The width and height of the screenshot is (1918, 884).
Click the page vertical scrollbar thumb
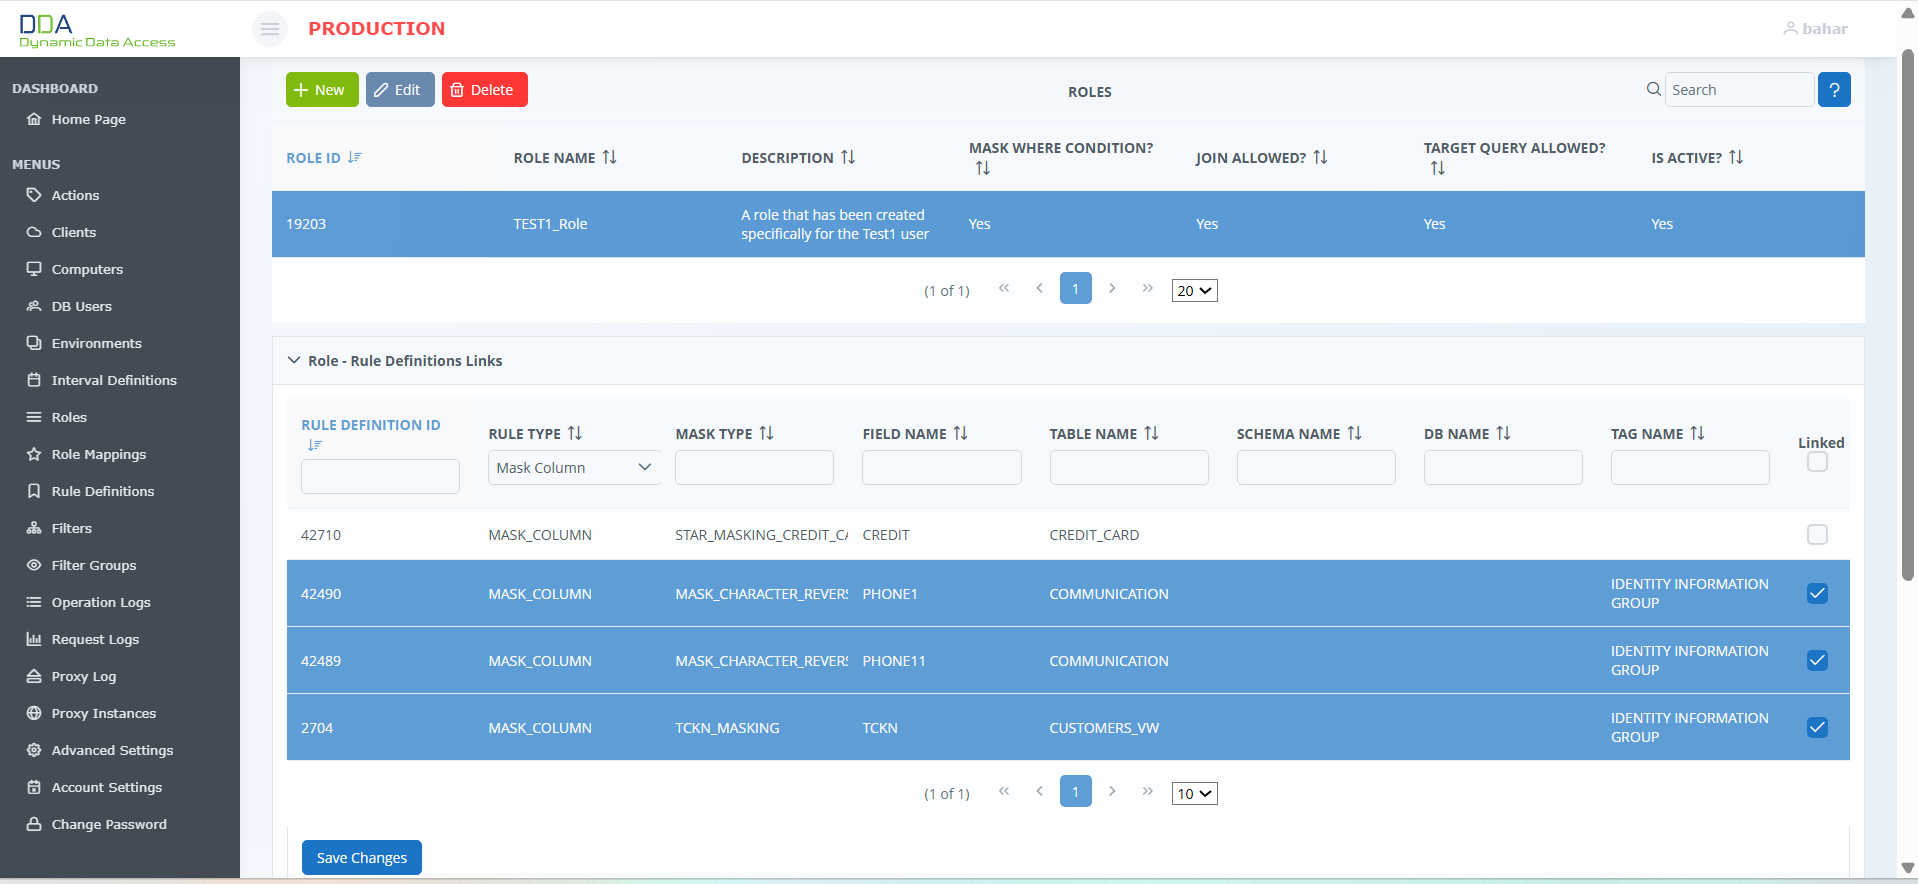(1908, 315)
